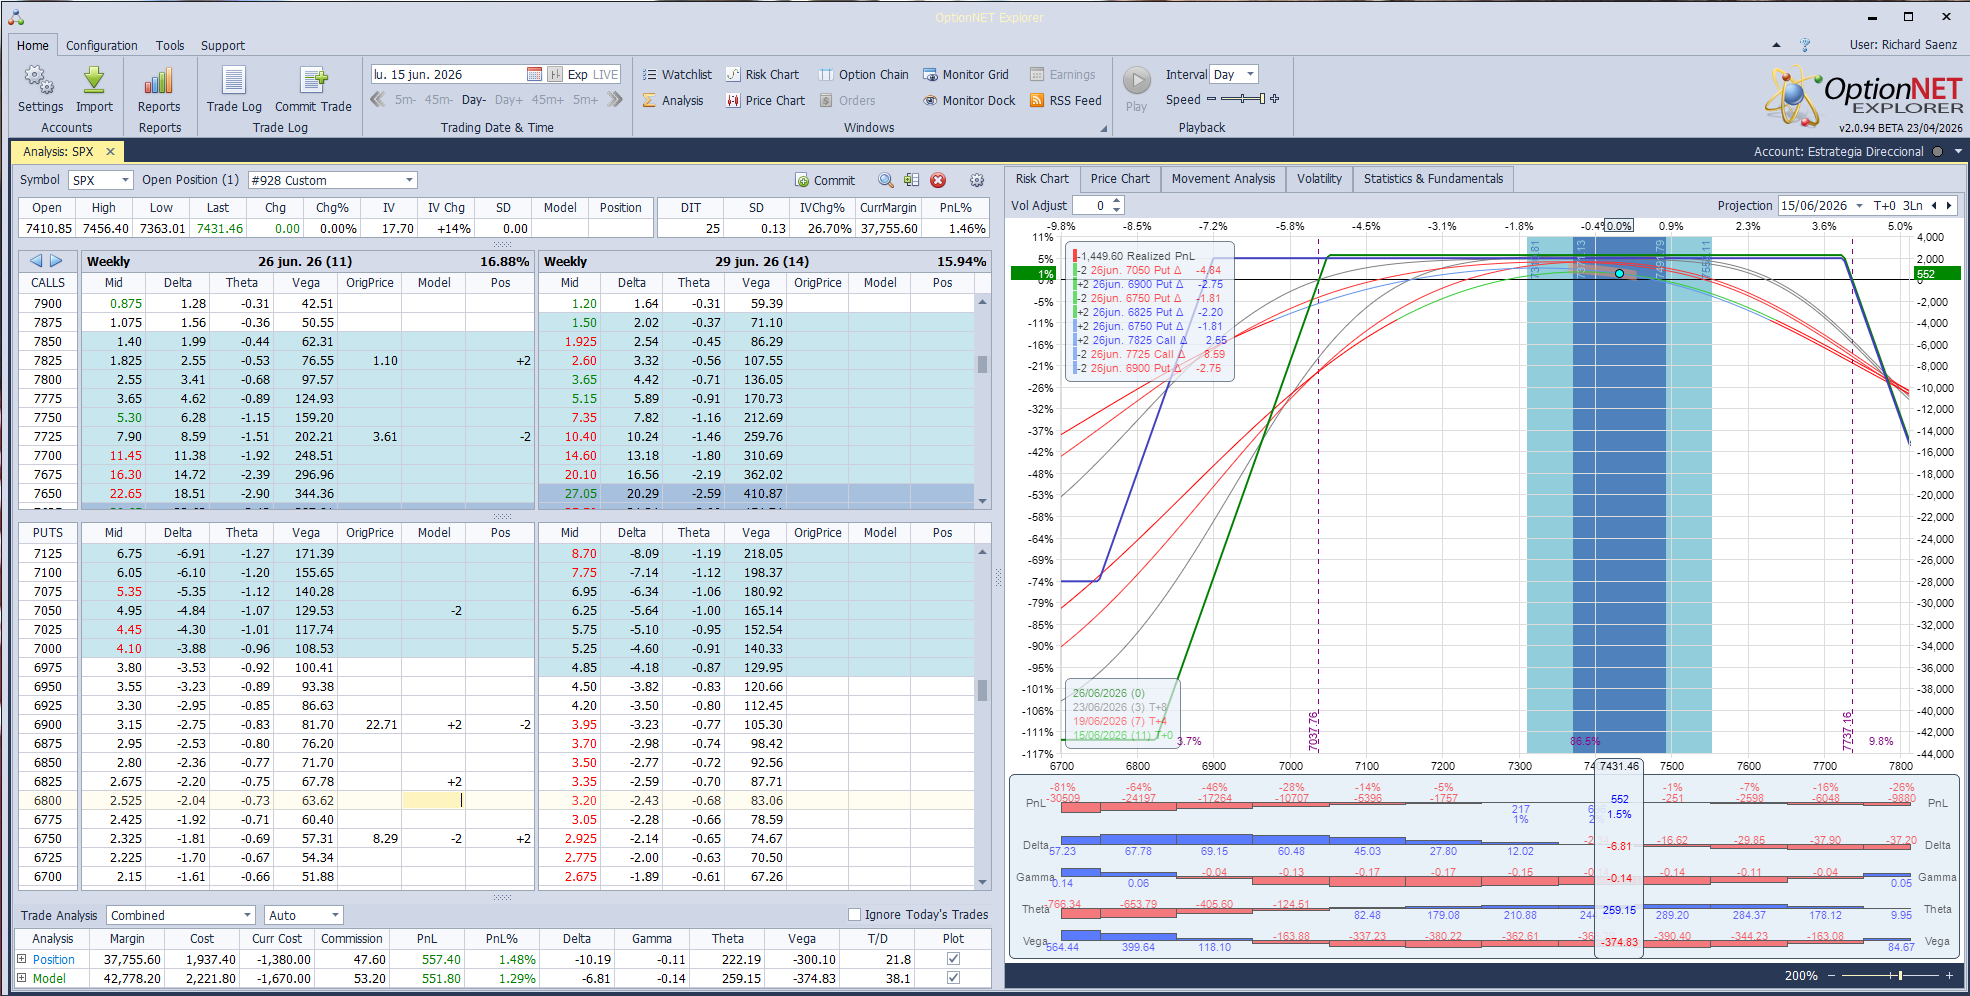Click the 3Ln projection lines button
Viewport: 1970px width, 996px height.
point(1912,205)
